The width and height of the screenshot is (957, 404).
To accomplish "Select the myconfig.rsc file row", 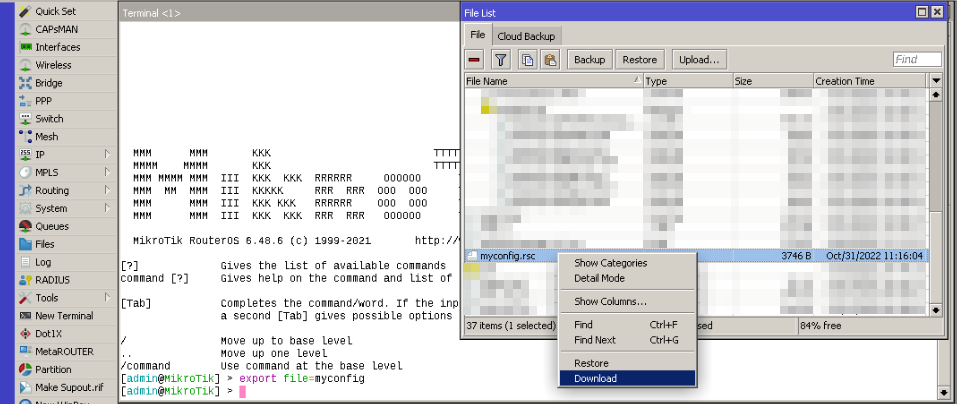I will 696,256.
